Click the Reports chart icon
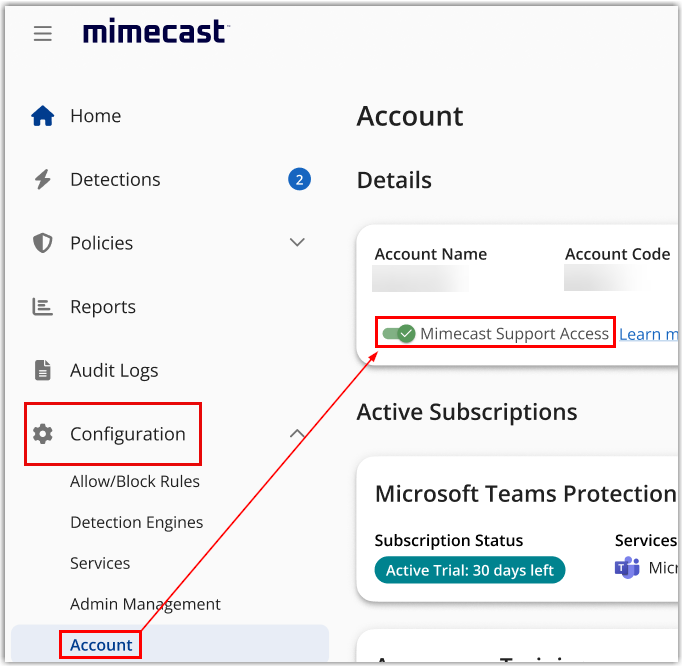This screenshot has width=683, height=667. click(x=42, y=307)
